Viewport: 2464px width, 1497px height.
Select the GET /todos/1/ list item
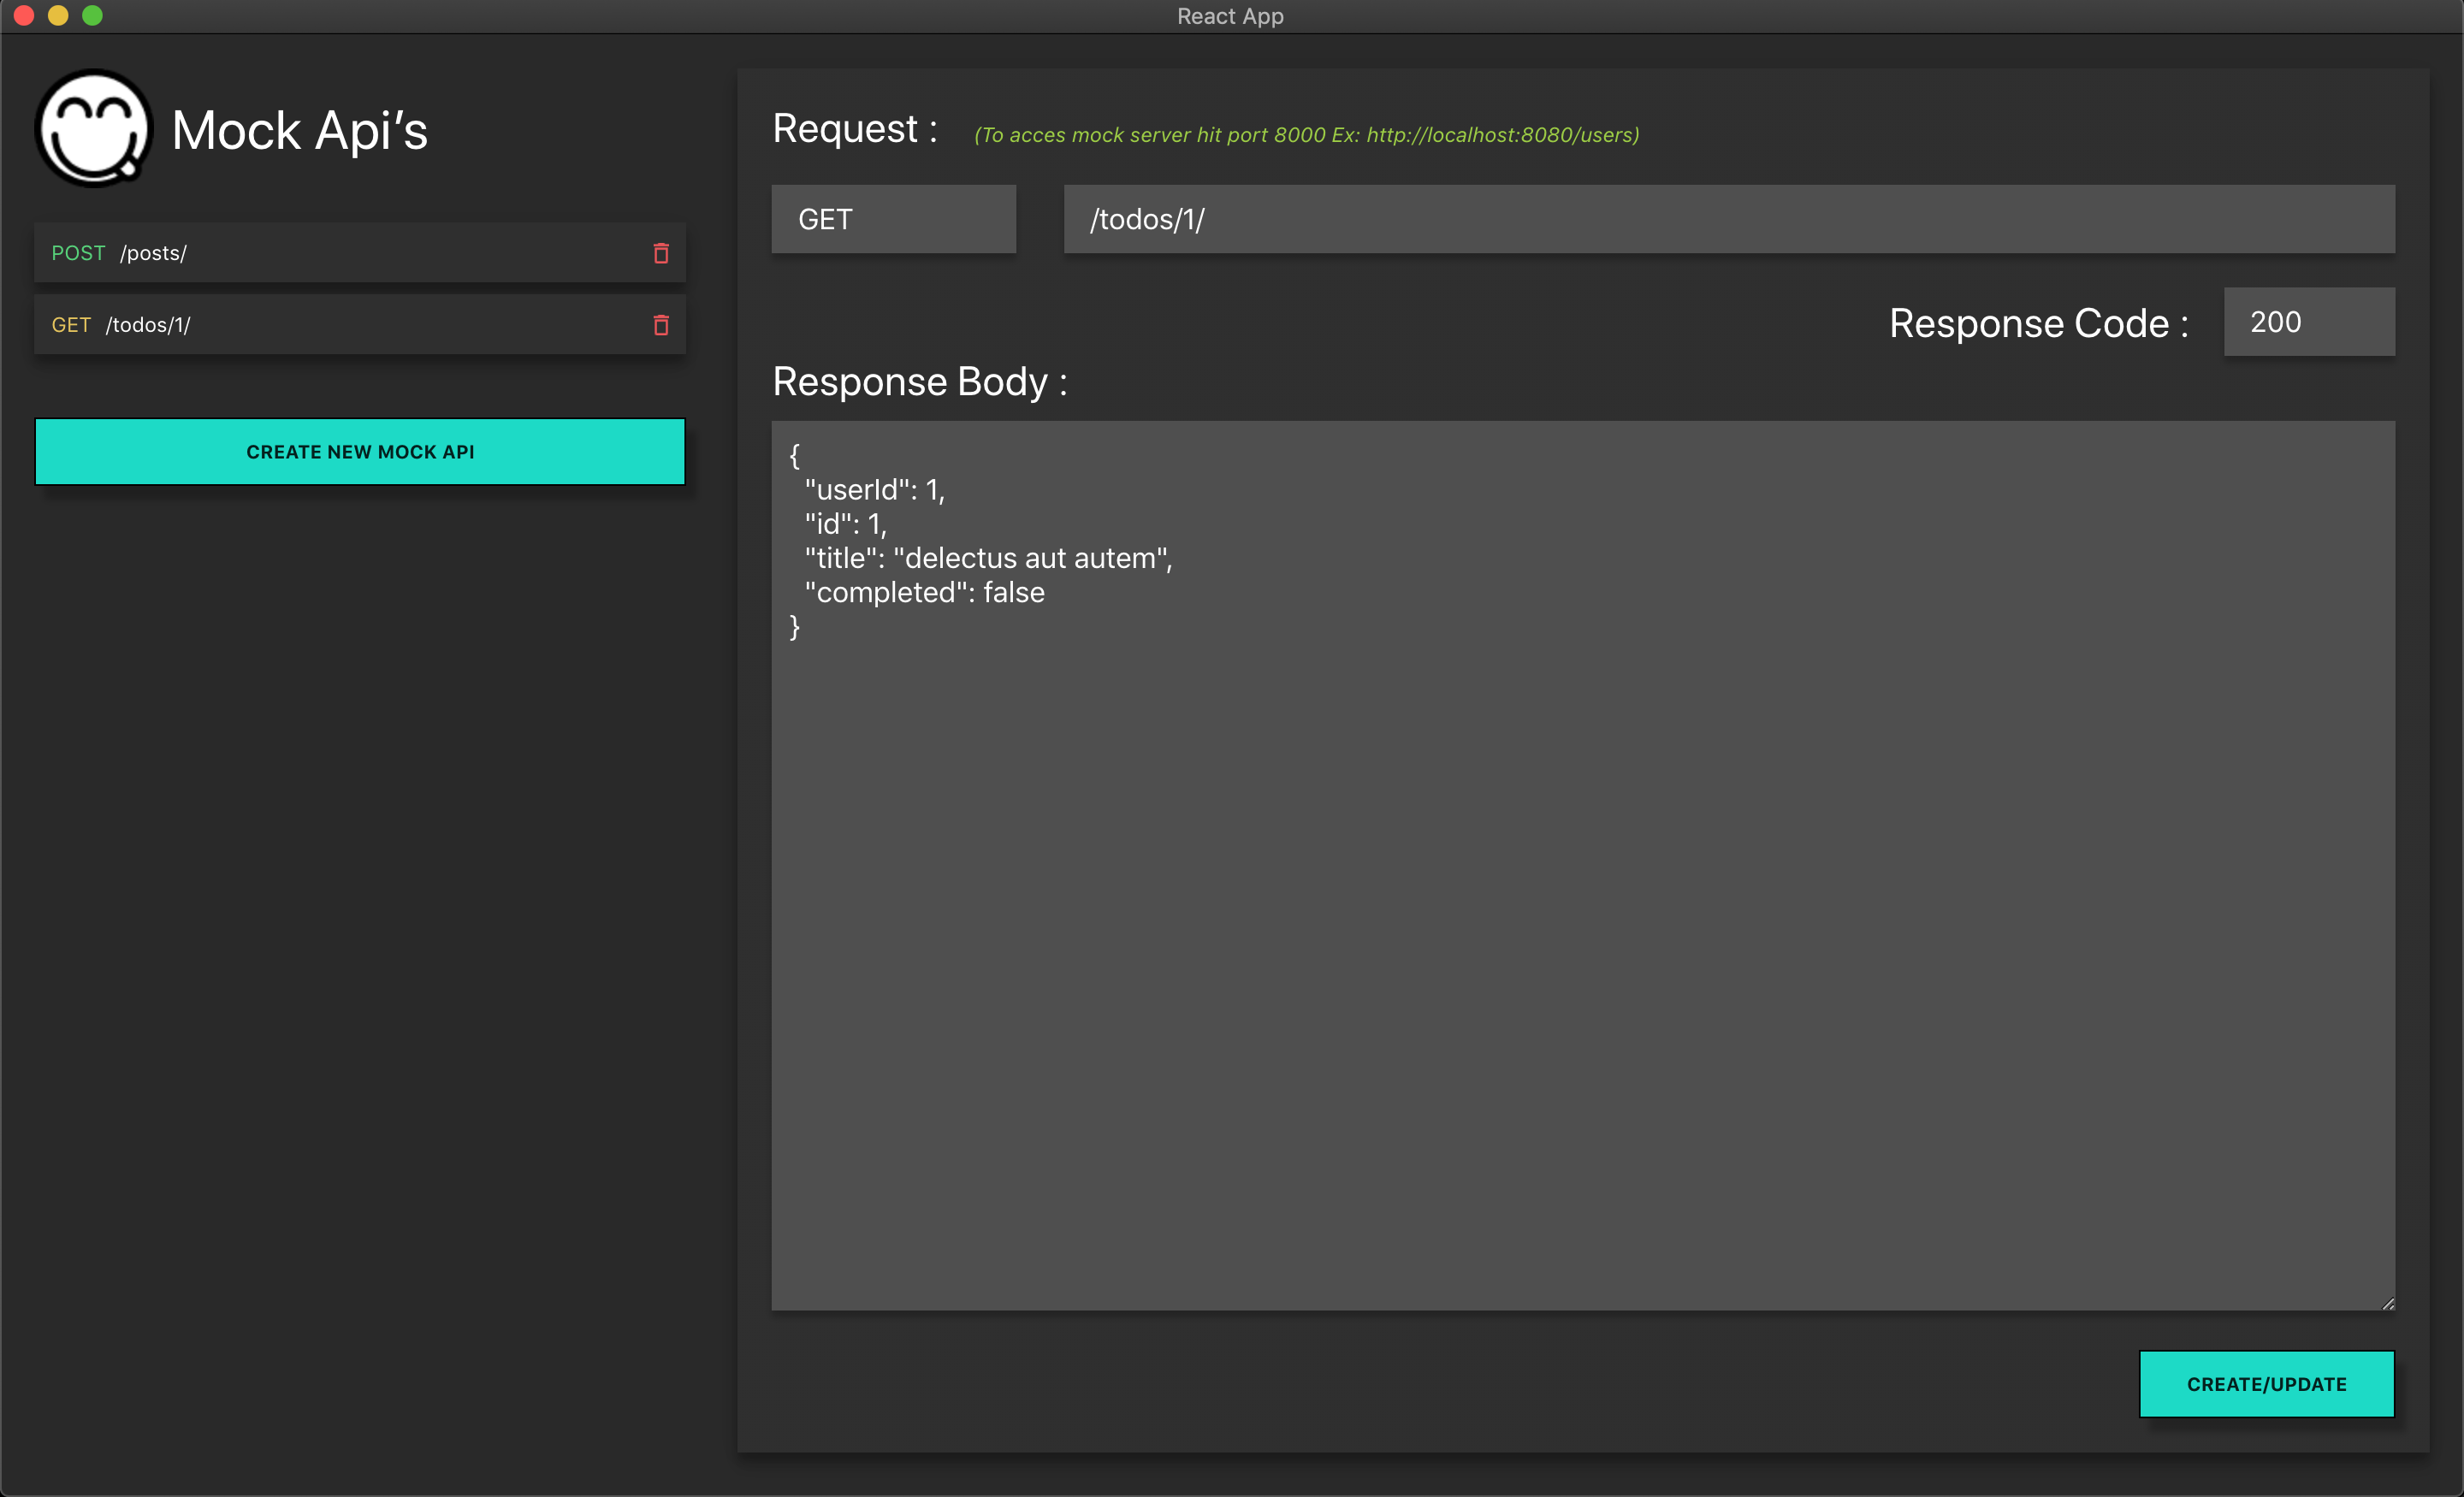pyautogui.click(x=330, y=325)
